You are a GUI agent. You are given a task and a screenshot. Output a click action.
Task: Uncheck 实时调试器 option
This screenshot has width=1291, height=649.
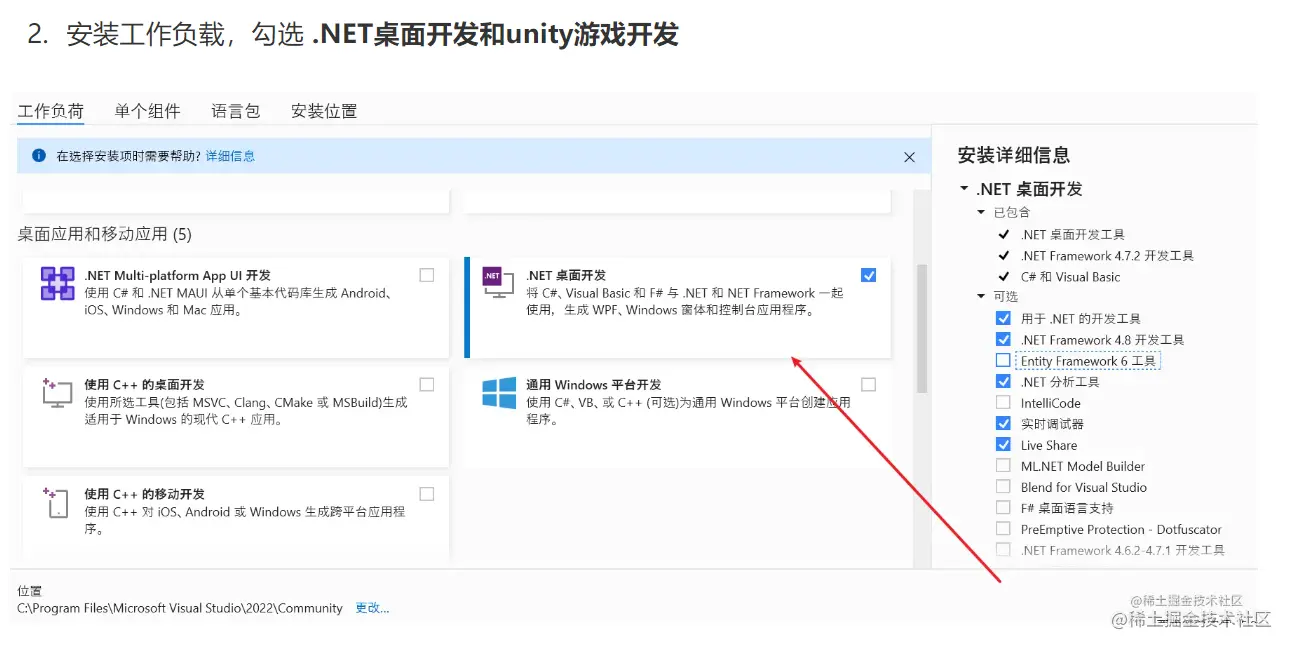(1003, 424)
